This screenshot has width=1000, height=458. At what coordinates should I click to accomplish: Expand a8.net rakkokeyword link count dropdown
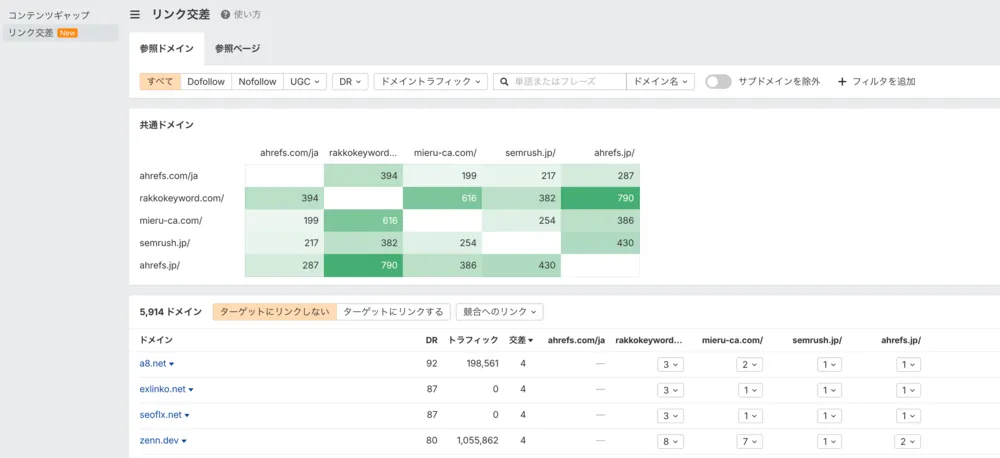[x=671, y=364]
